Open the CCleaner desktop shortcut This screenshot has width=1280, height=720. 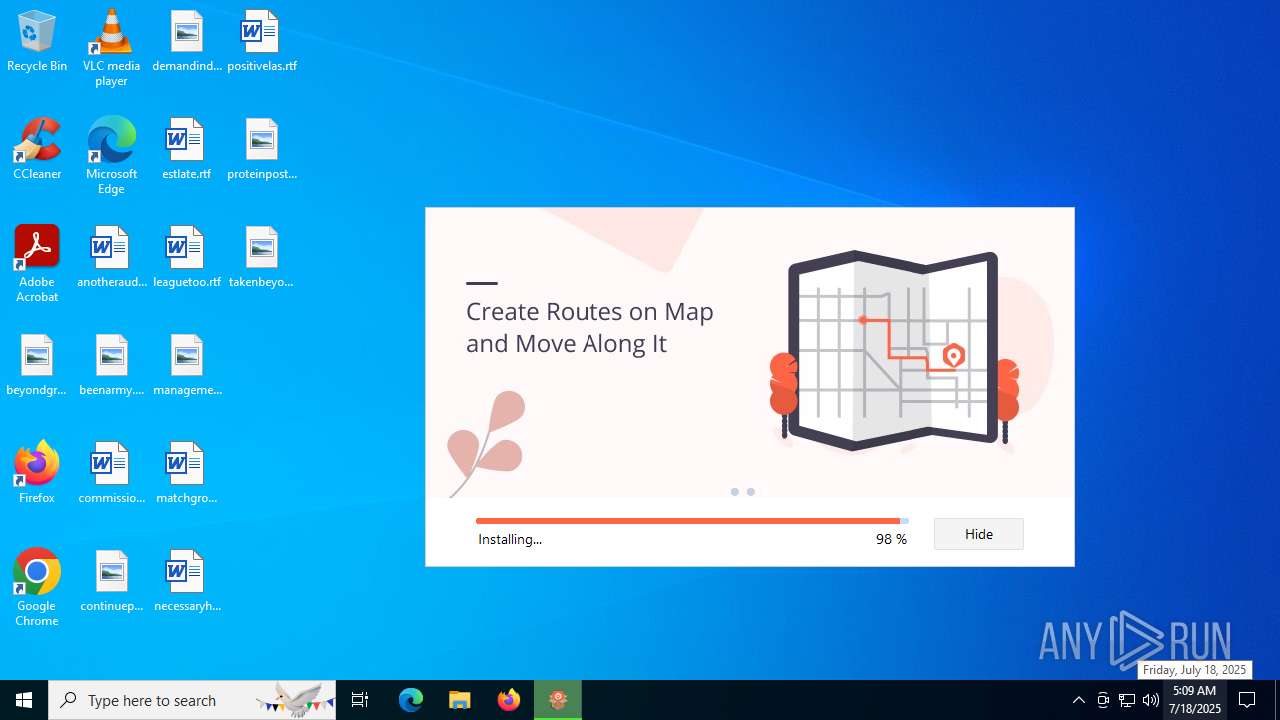click(37, 150)
